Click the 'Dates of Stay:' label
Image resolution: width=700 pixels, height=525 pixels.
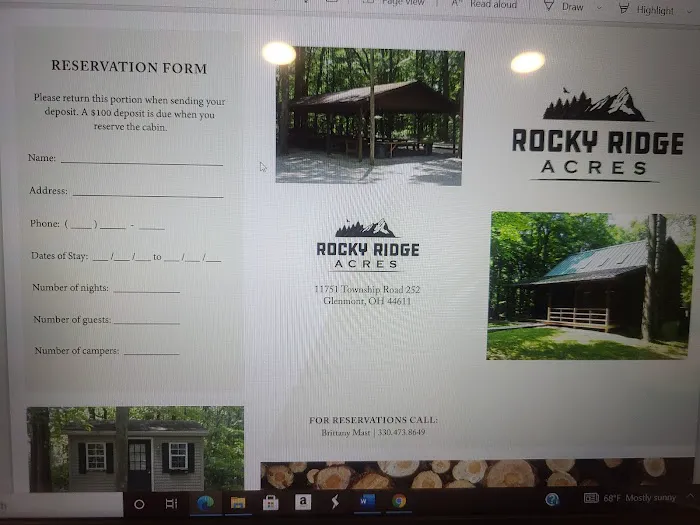pyautogui.click(x=59, y=256)
